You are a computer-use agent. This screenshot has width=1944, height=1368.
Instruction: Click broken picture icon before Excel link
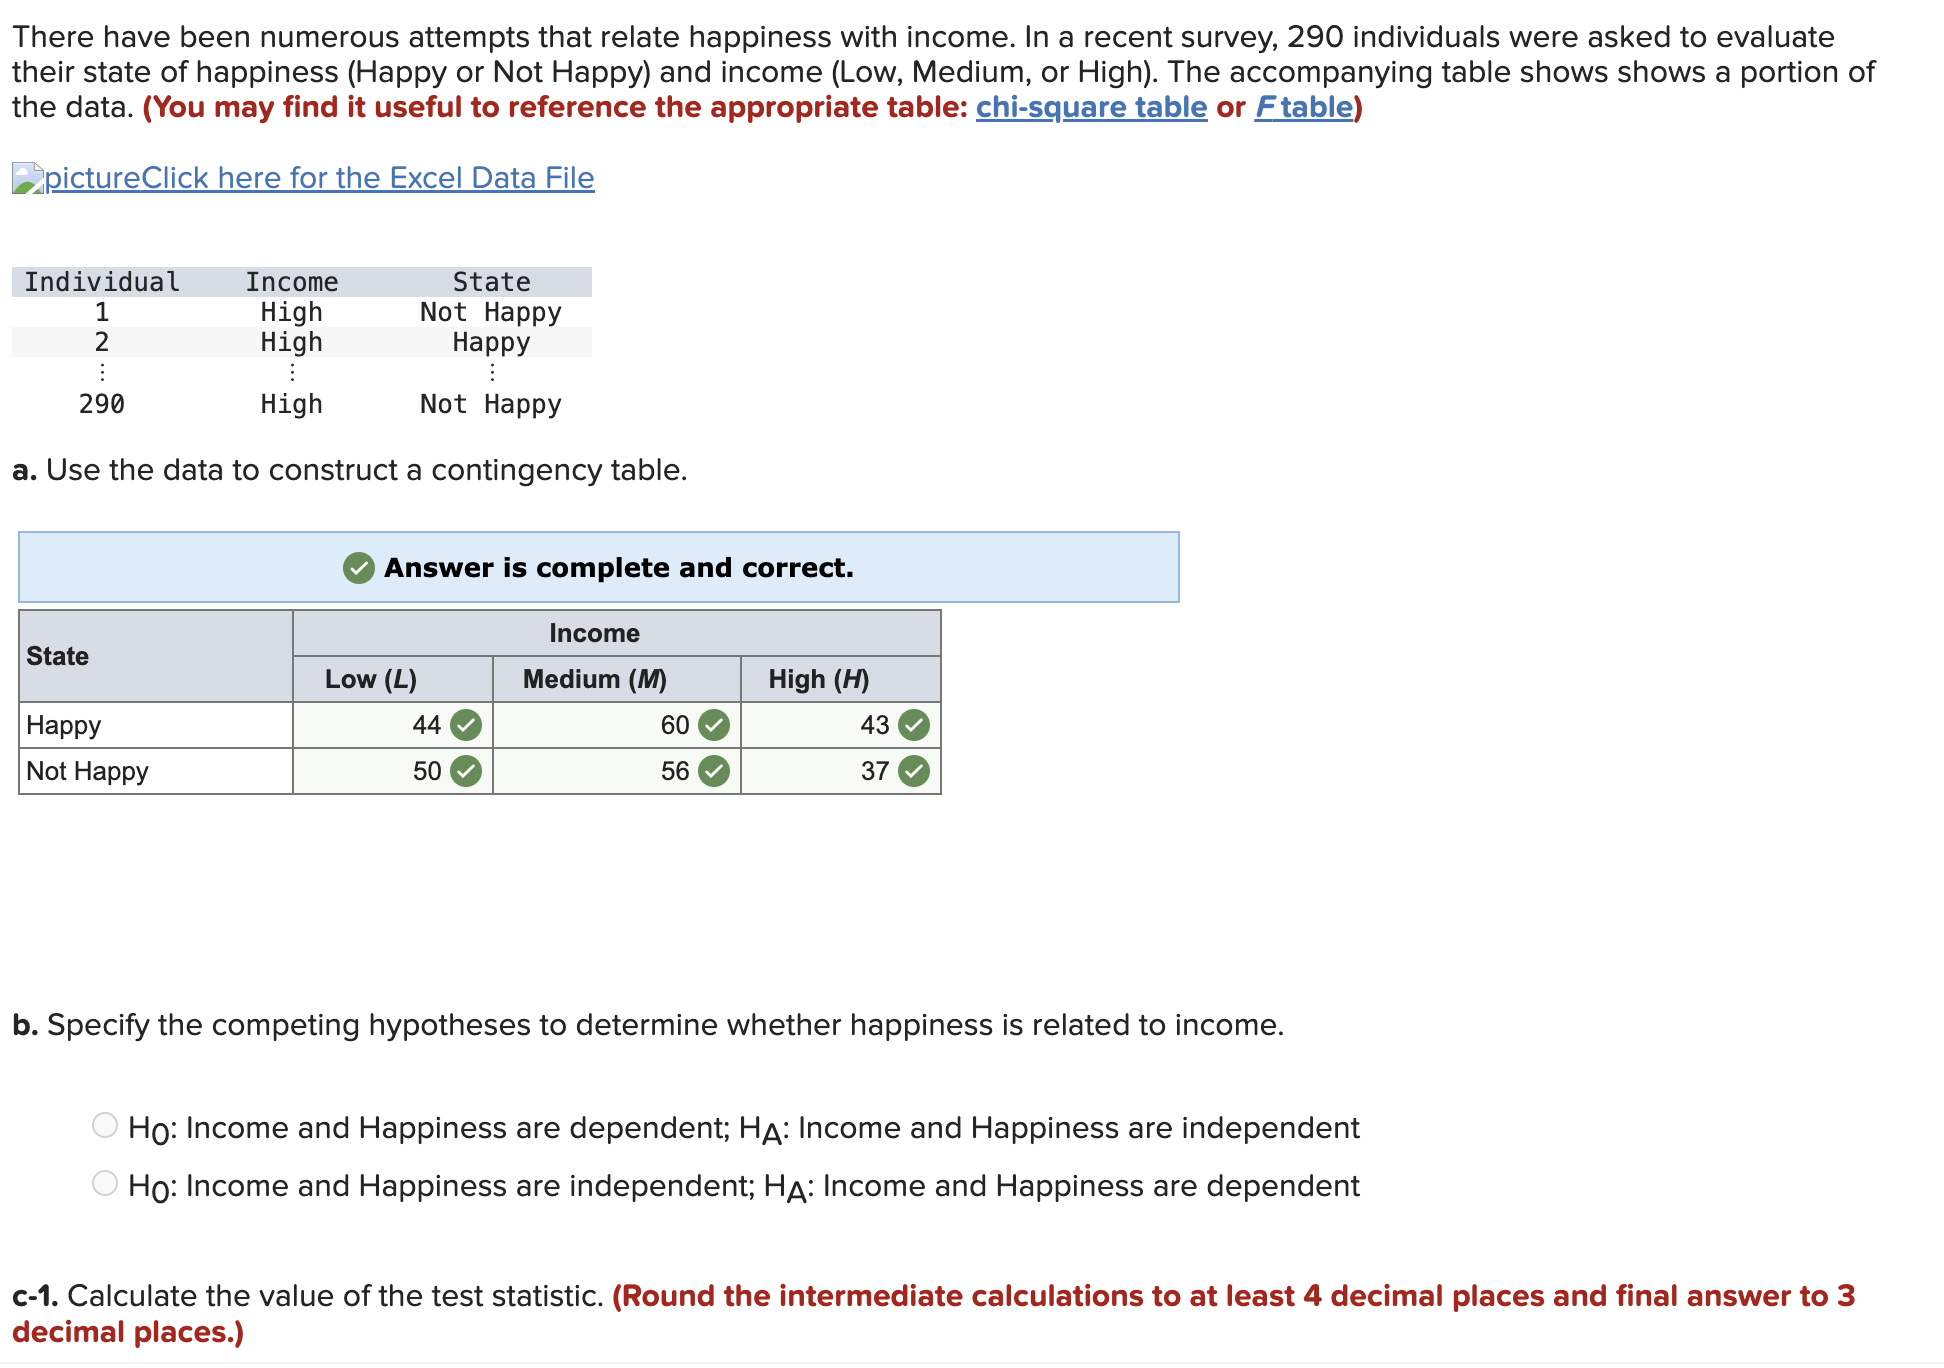(x=27, y=178)
